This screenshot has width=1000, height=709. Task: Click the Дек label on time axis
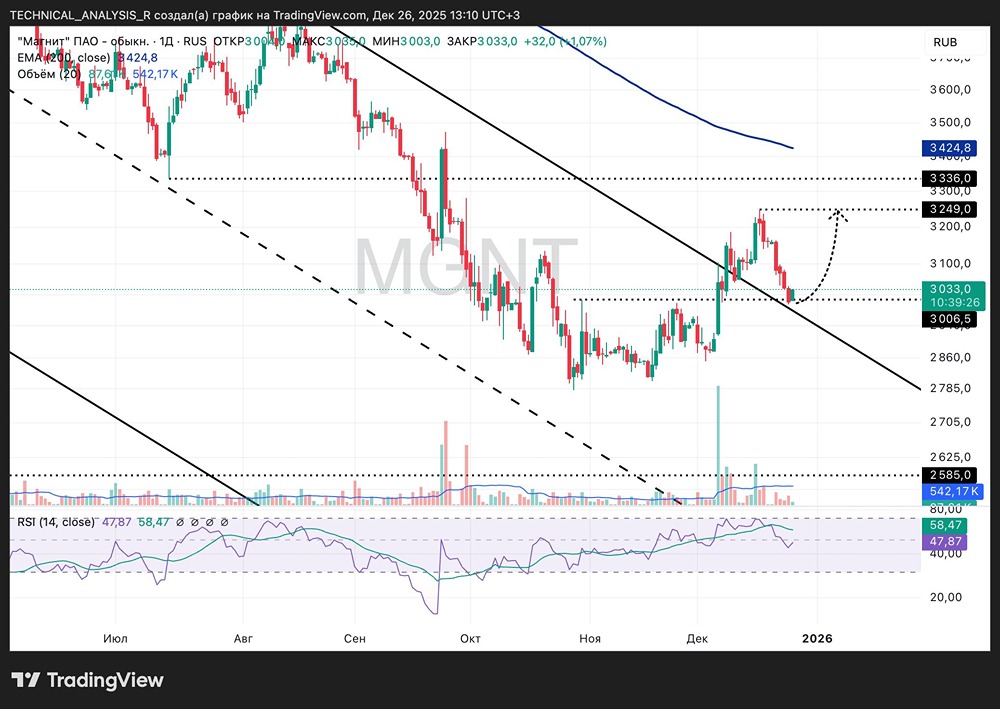pos(697,638)
